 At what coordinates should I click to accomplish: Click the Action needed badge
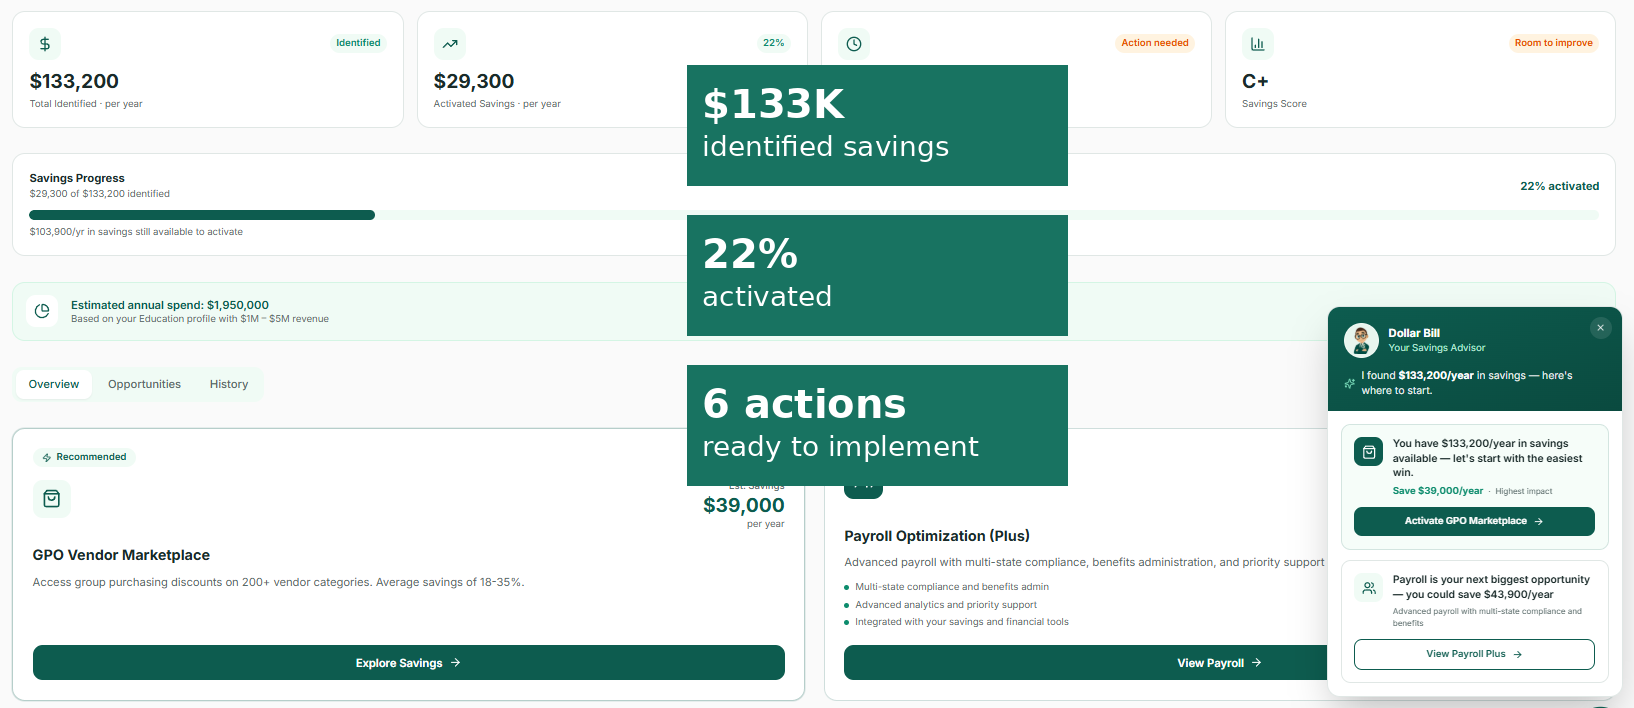[1154, 43]
